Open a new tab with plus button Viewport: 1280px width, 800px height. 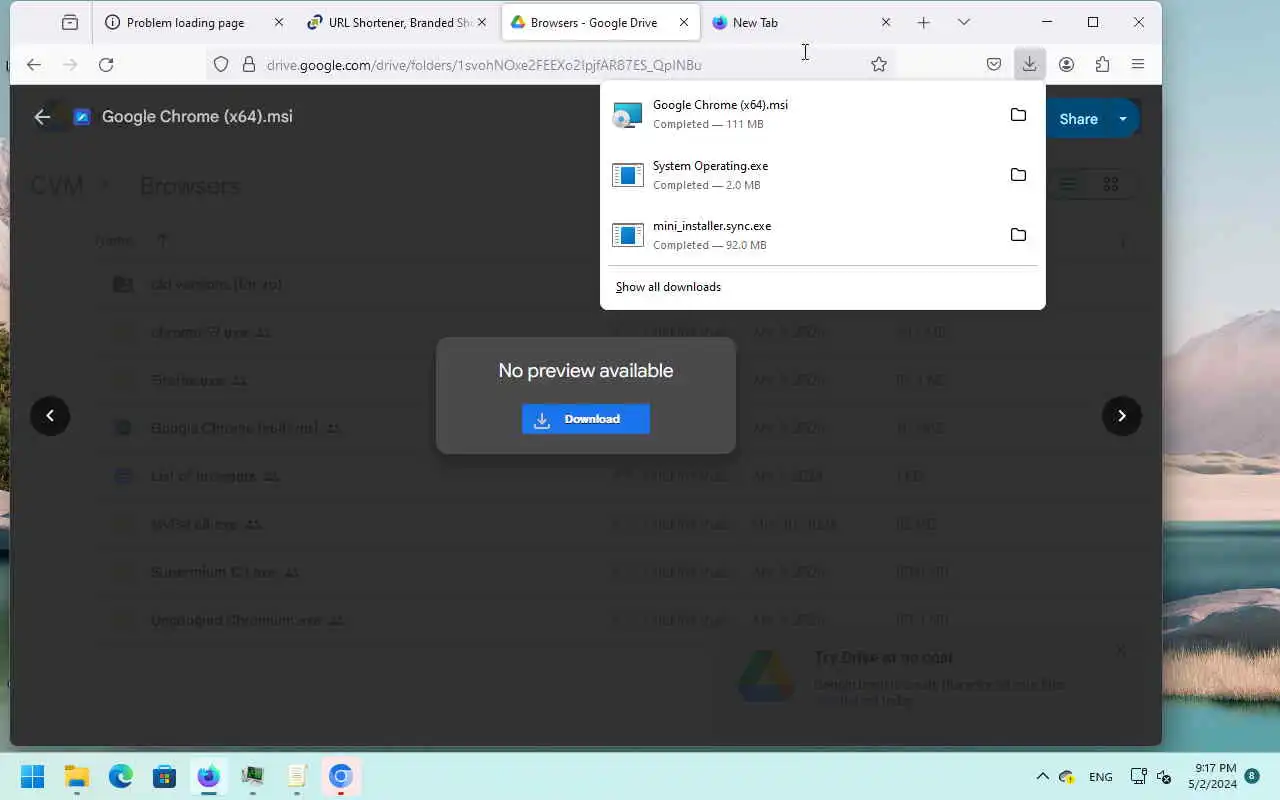[x=923, y=22]
